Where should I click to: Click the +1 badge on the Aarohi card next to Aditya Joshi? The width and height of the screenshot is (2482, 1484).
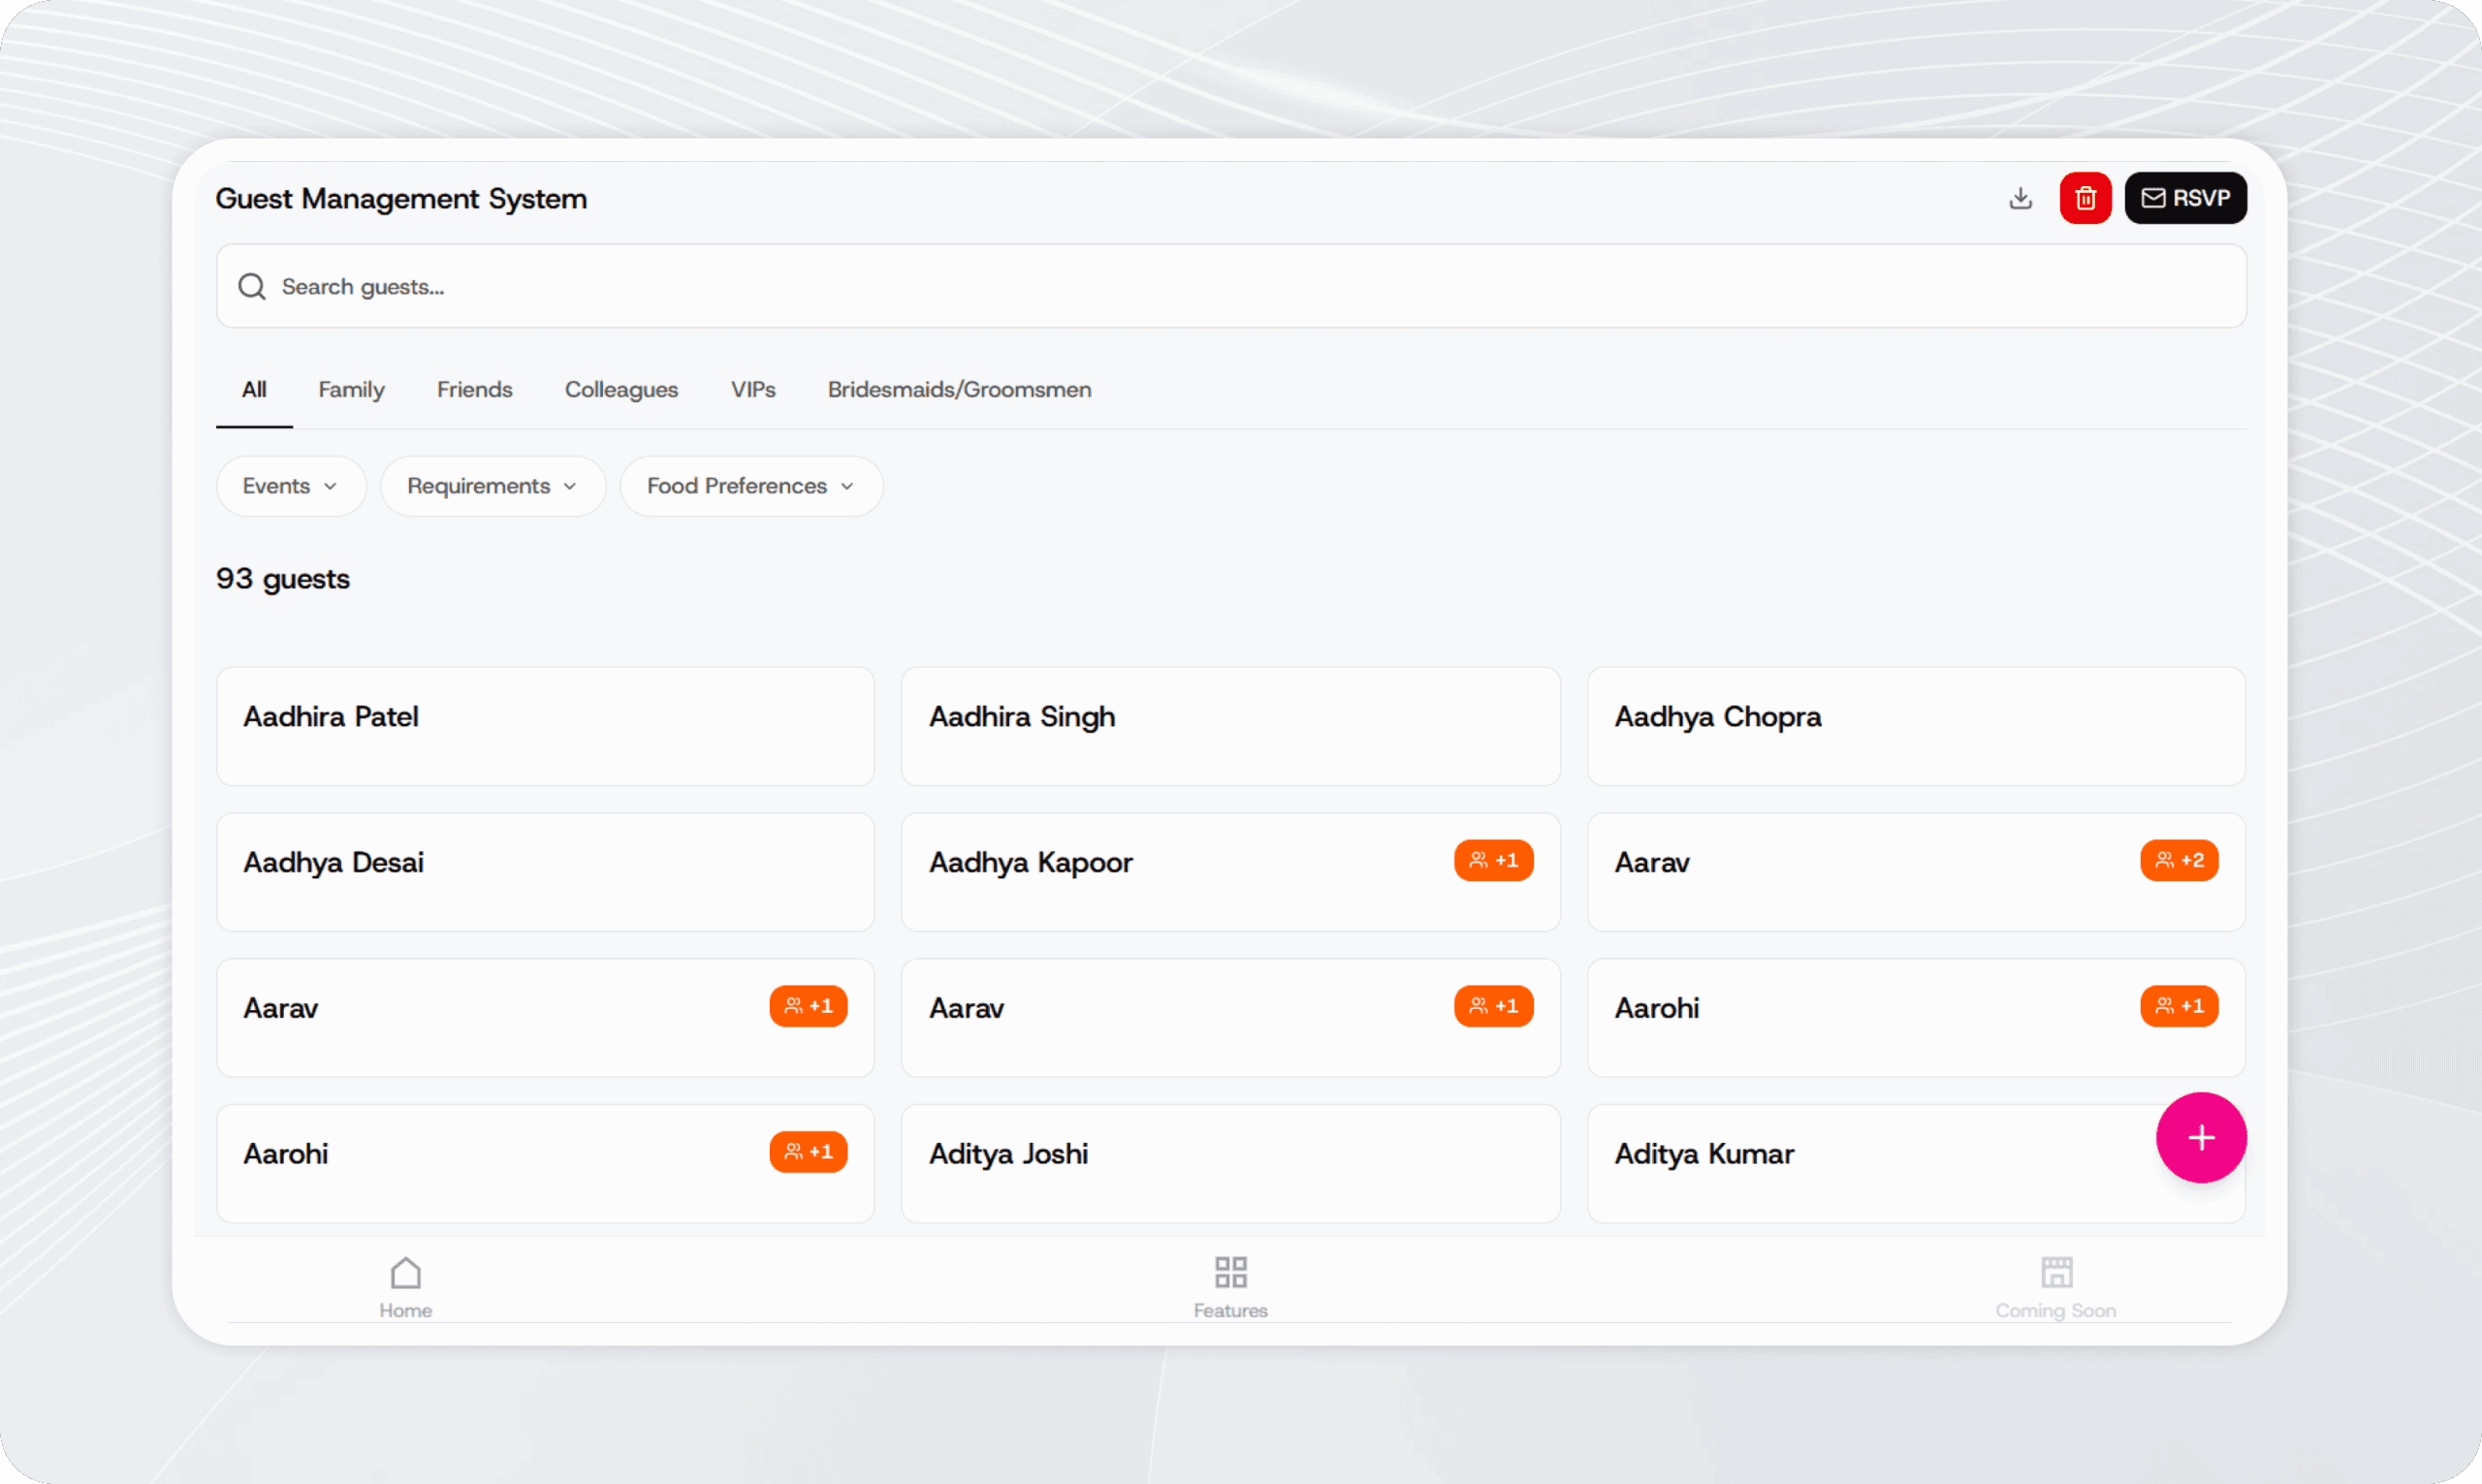tap(808, 1152)
